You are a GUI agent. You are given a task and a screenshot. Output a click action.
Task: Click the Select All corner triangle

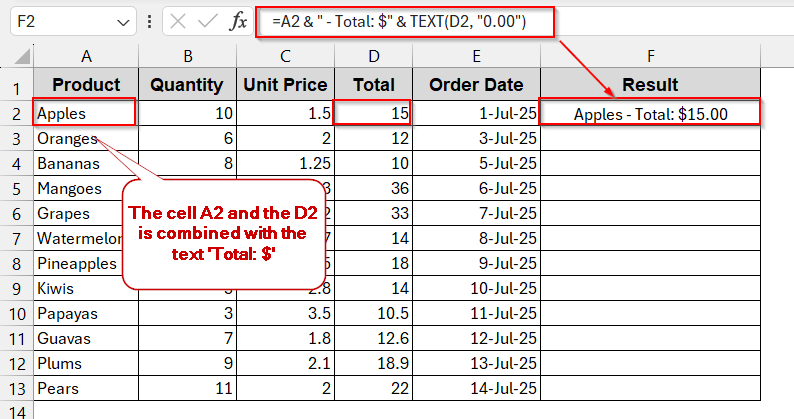pos(17,57)
